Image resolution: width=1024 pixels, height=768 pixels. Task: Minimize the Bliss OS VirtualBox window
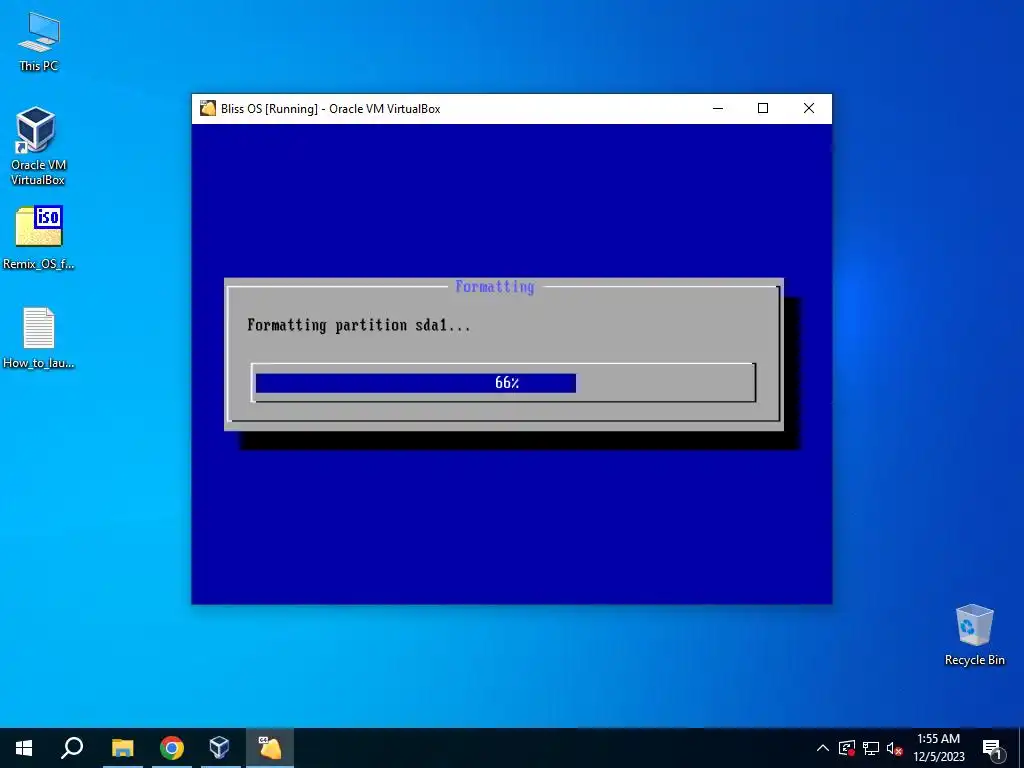point(718,108)
